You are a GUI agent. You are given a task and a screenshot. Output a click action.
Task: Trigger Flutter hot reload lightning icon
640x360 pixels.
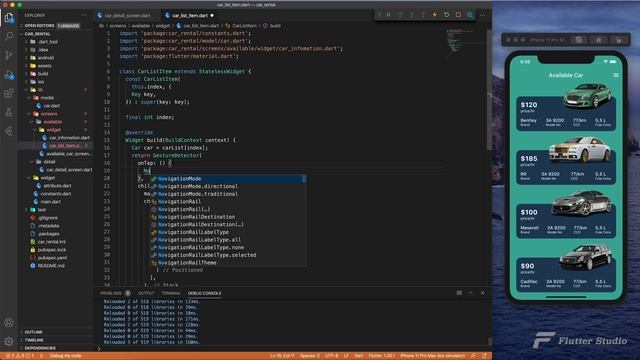point(435,15)
